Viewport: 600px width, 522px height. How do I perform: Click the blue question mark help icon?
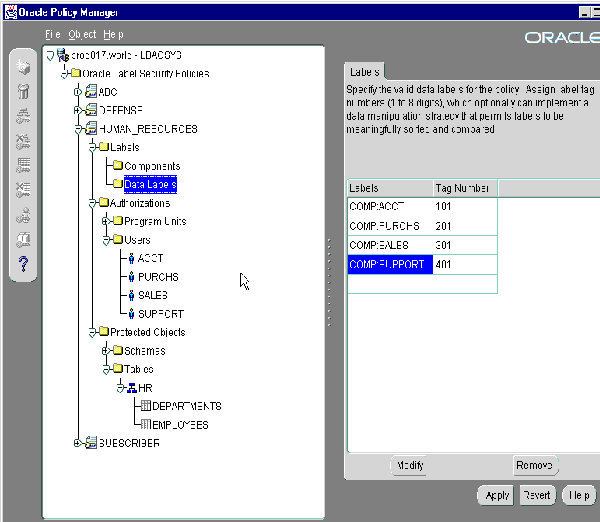click(23, 263)
